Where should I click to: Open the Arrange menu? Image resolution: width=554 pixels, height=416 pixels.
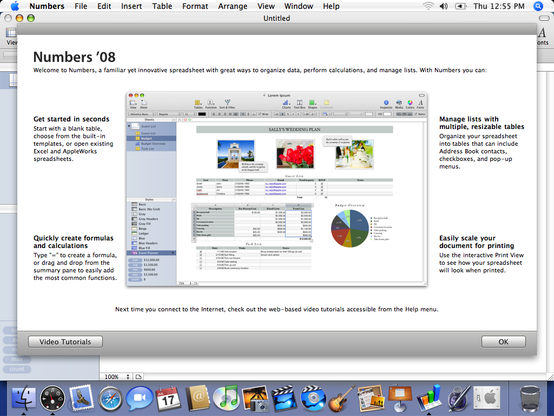(232, 6)
